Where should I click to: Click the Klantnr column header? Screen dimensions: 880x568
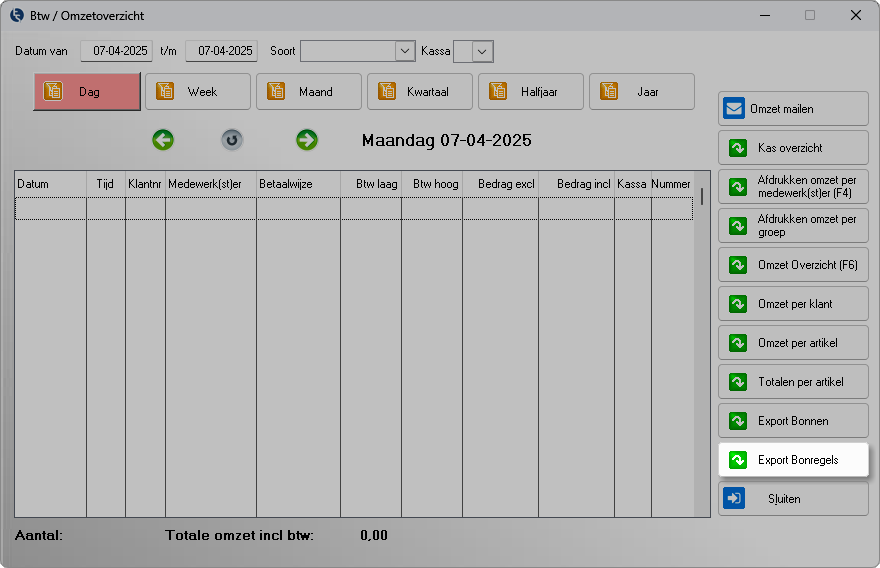[x=145, y=184]
